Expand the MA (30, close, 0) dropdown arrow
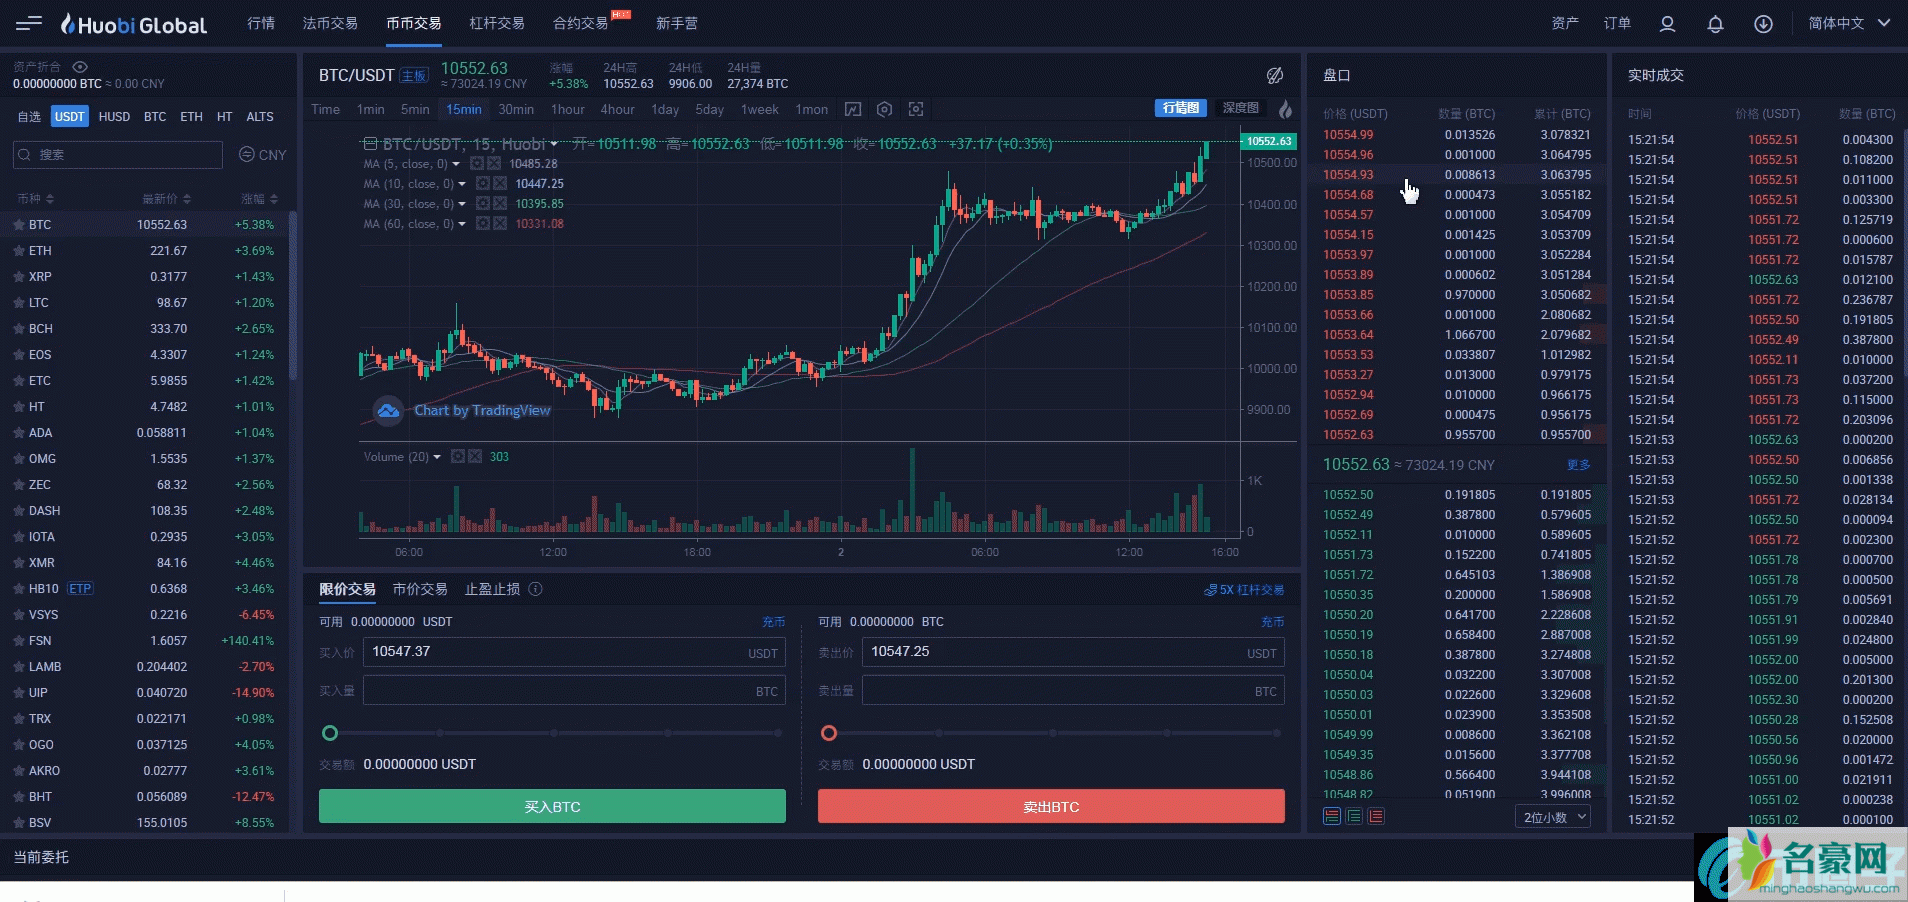The width and height of the screenshot is (1908, 902). [x=462, y=204]
